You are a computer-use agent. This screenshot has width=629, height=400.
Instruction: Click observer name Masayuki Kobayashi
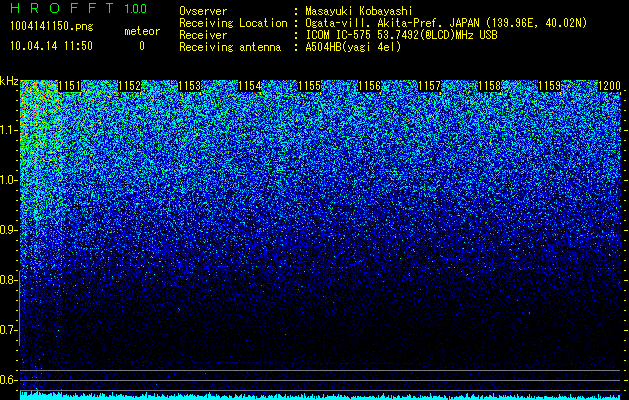pos(359,11)
